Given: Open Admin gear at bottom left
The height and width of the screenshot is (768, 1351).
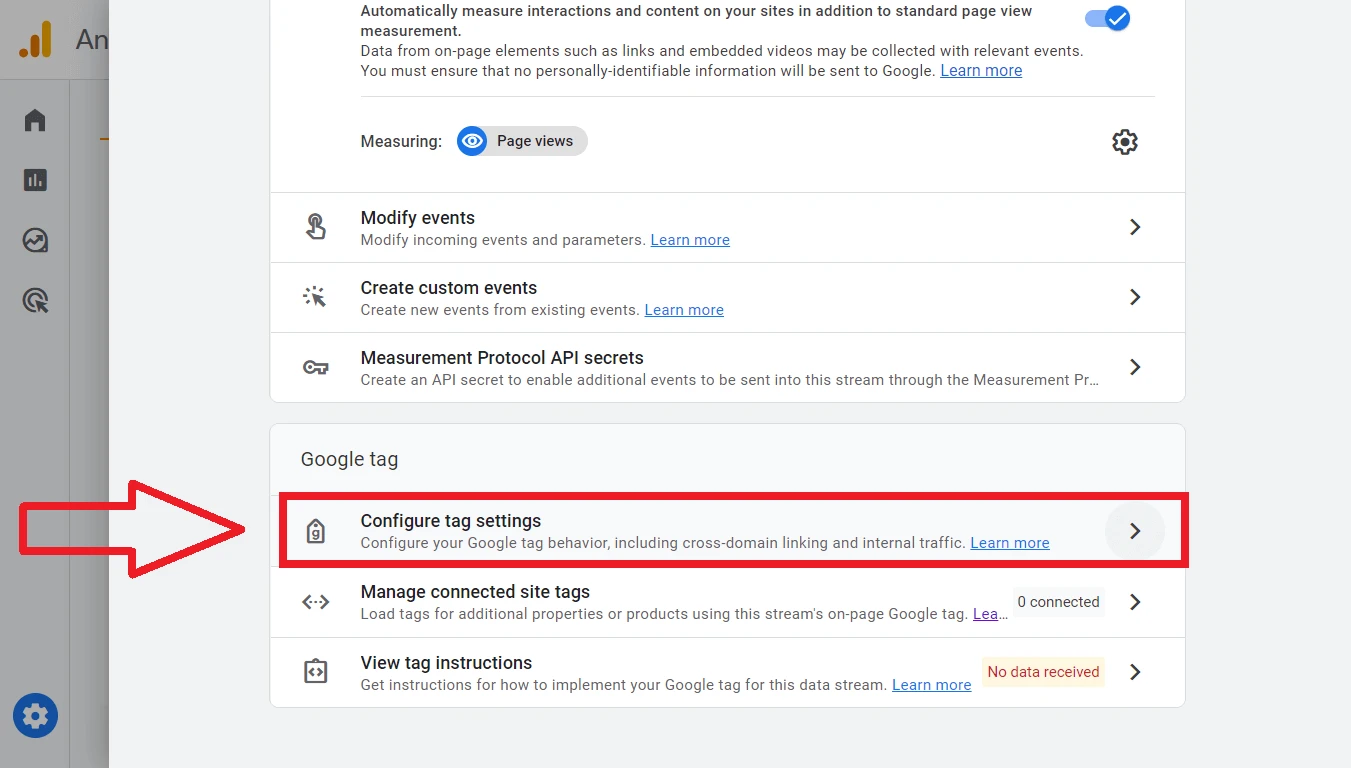Looking at the screenshot, I should 35,716.
